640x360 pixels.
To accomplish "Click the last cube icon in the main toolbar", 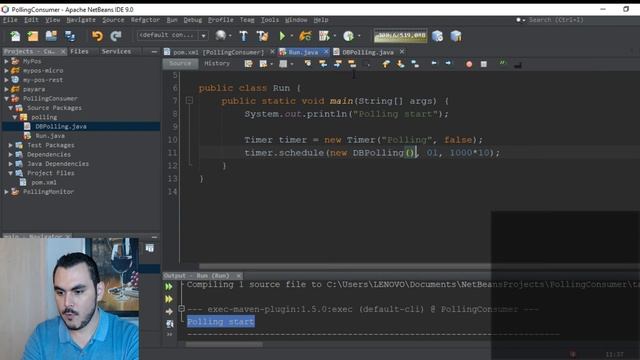I will tap(456, 36).
